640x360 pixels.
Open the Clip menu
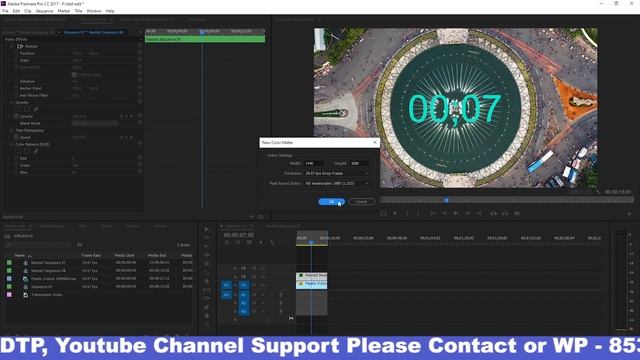(x=28, y=11)
